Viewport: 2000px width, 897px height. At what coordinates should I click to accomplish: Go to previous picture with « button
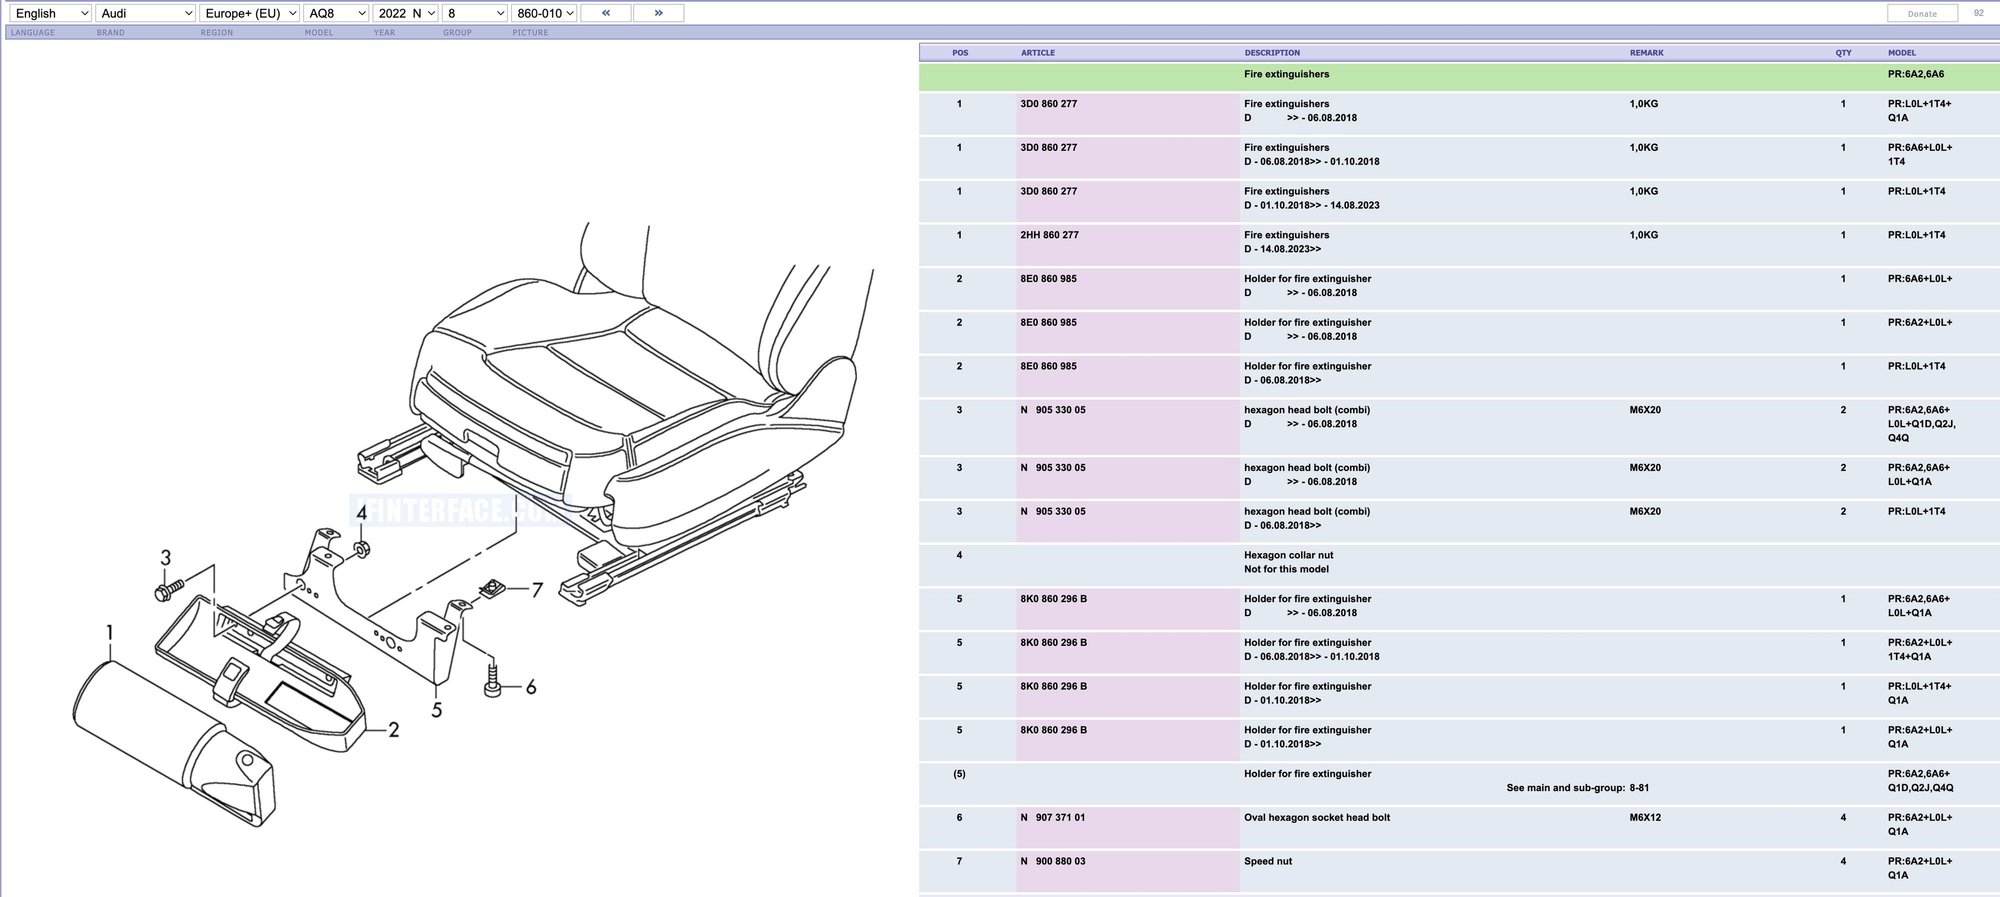(605, 13)
